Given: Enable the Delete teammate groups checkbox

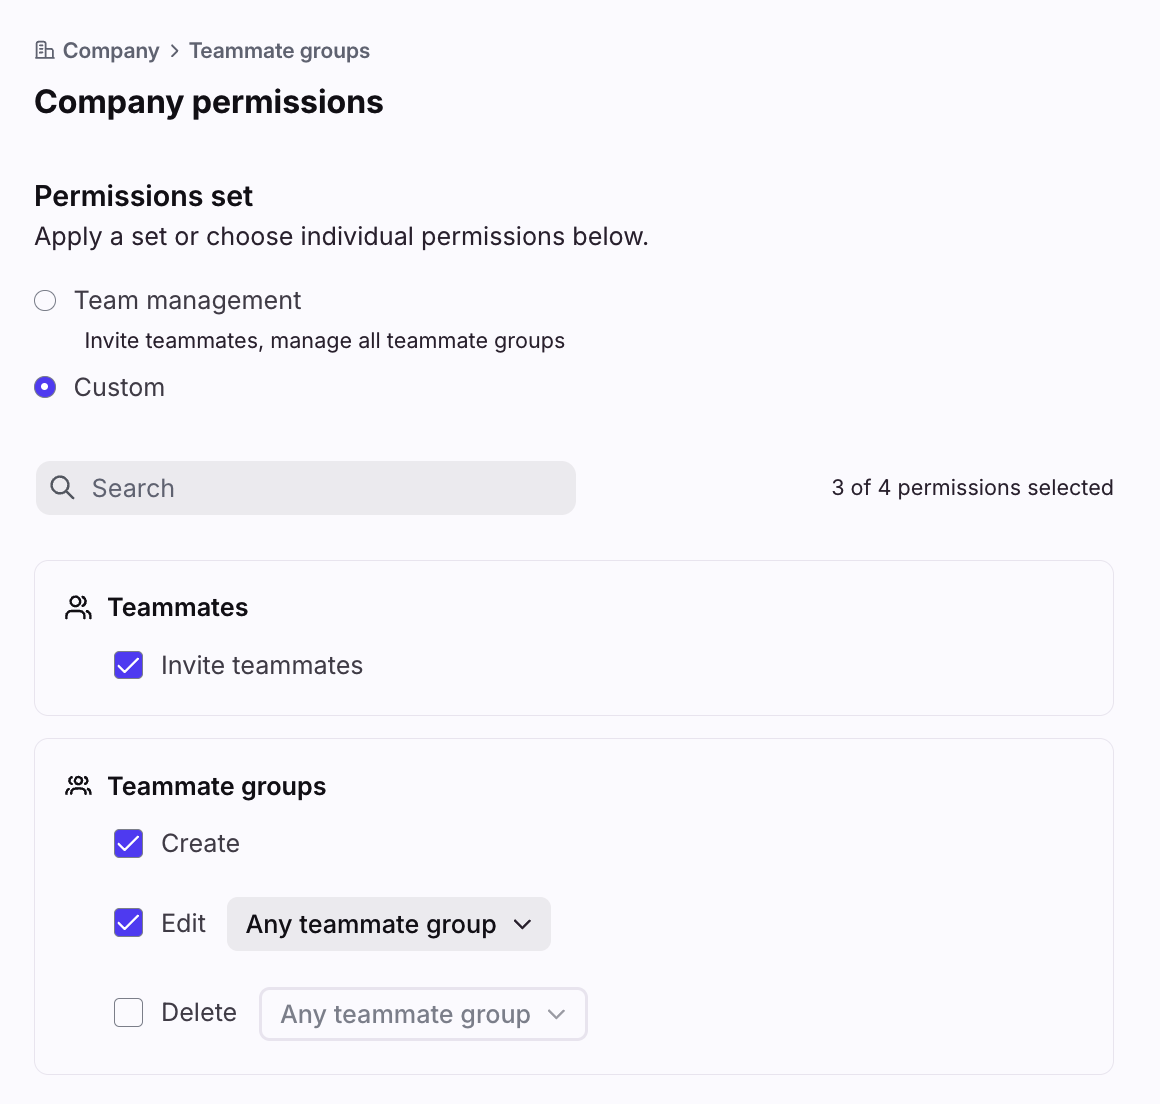Looking at the screenshot, I should pos(129,1012).
